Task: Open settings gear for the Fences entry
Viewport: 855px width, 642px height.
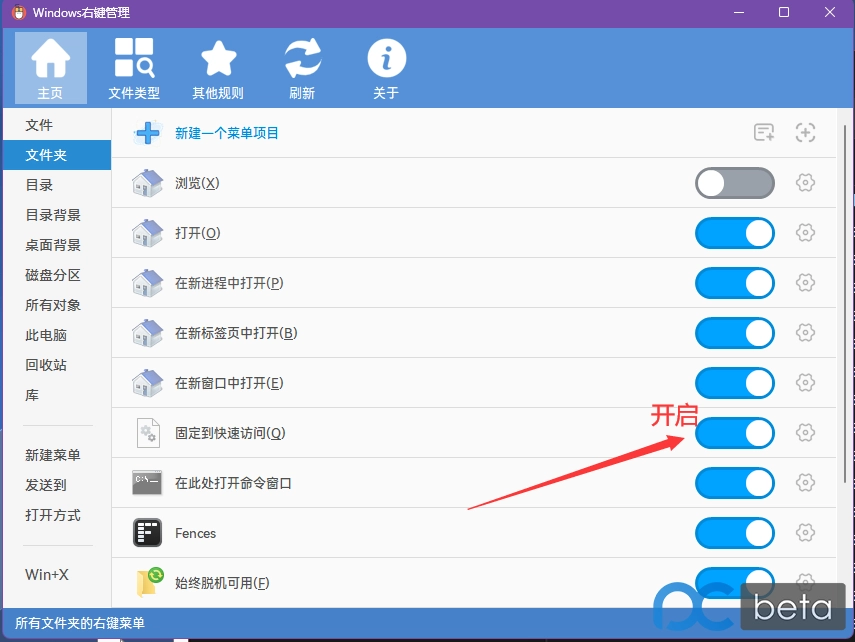Action: pyautogui.click(x=805, y=533)
